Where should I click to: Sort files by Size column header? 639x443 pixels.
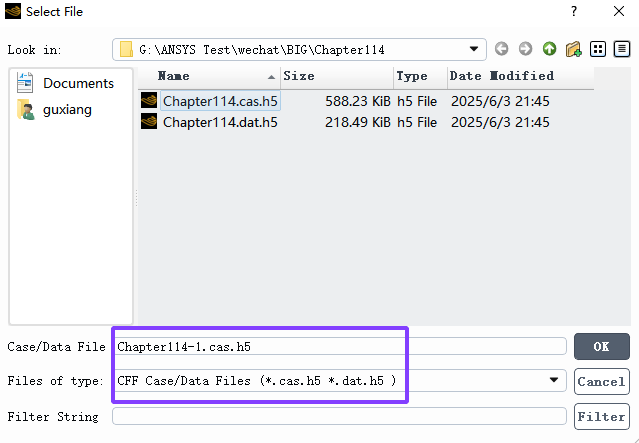coord(337,76)
